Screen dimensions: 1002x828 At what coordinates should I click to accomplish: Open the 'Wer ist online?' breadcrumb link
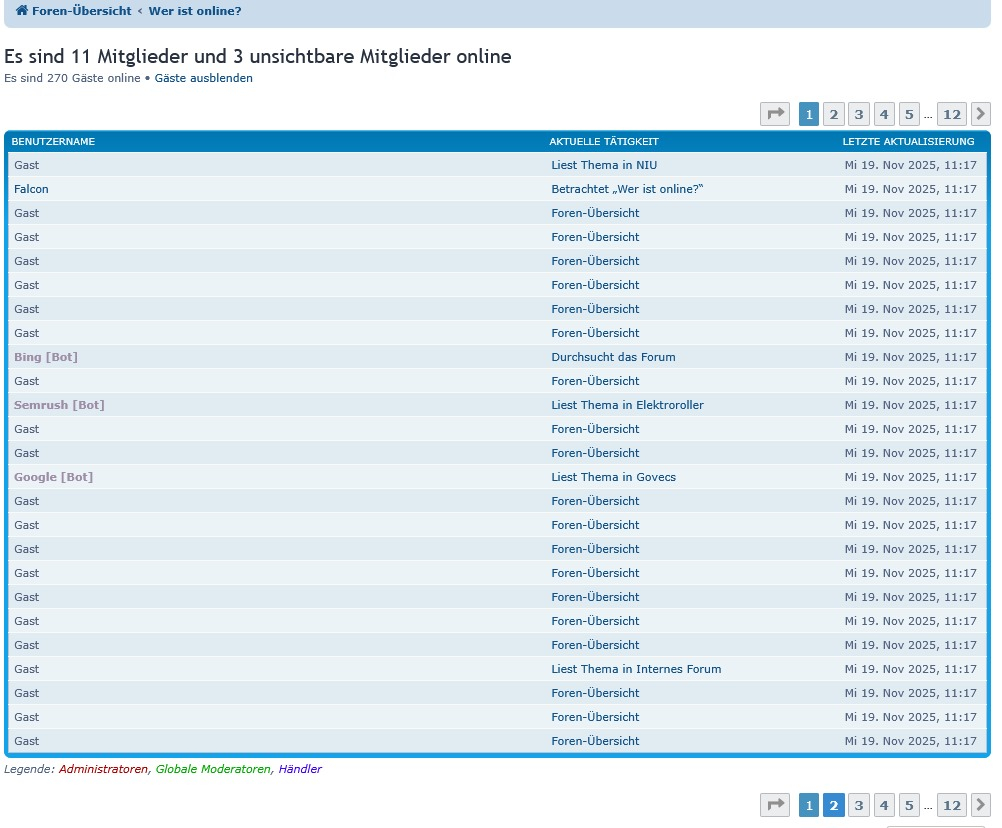pyautogui.click(x=195, y=11)
